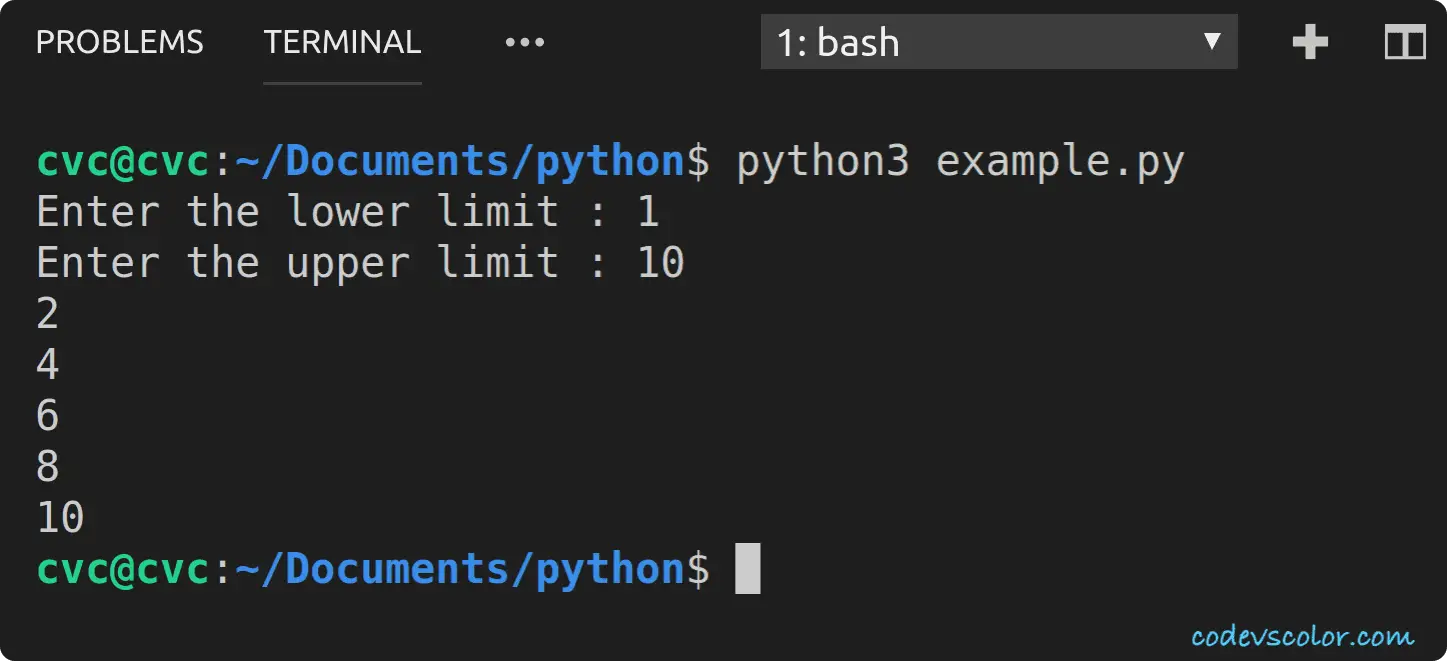Select the TERMINAL tab
Image resolution: width=1447 pixels, height=661 pixels.
click(341, 42)
